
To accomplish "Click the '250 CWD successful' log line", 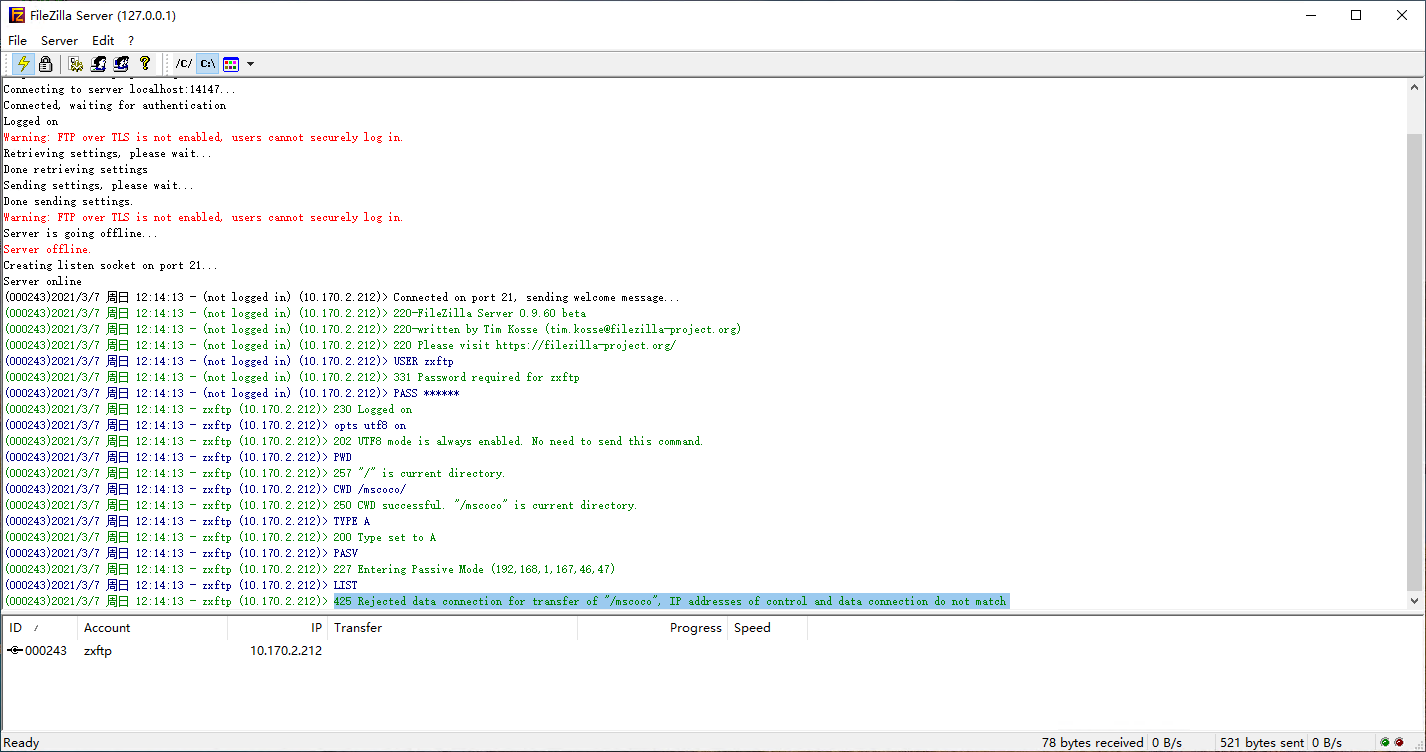I will coord(320,505).
